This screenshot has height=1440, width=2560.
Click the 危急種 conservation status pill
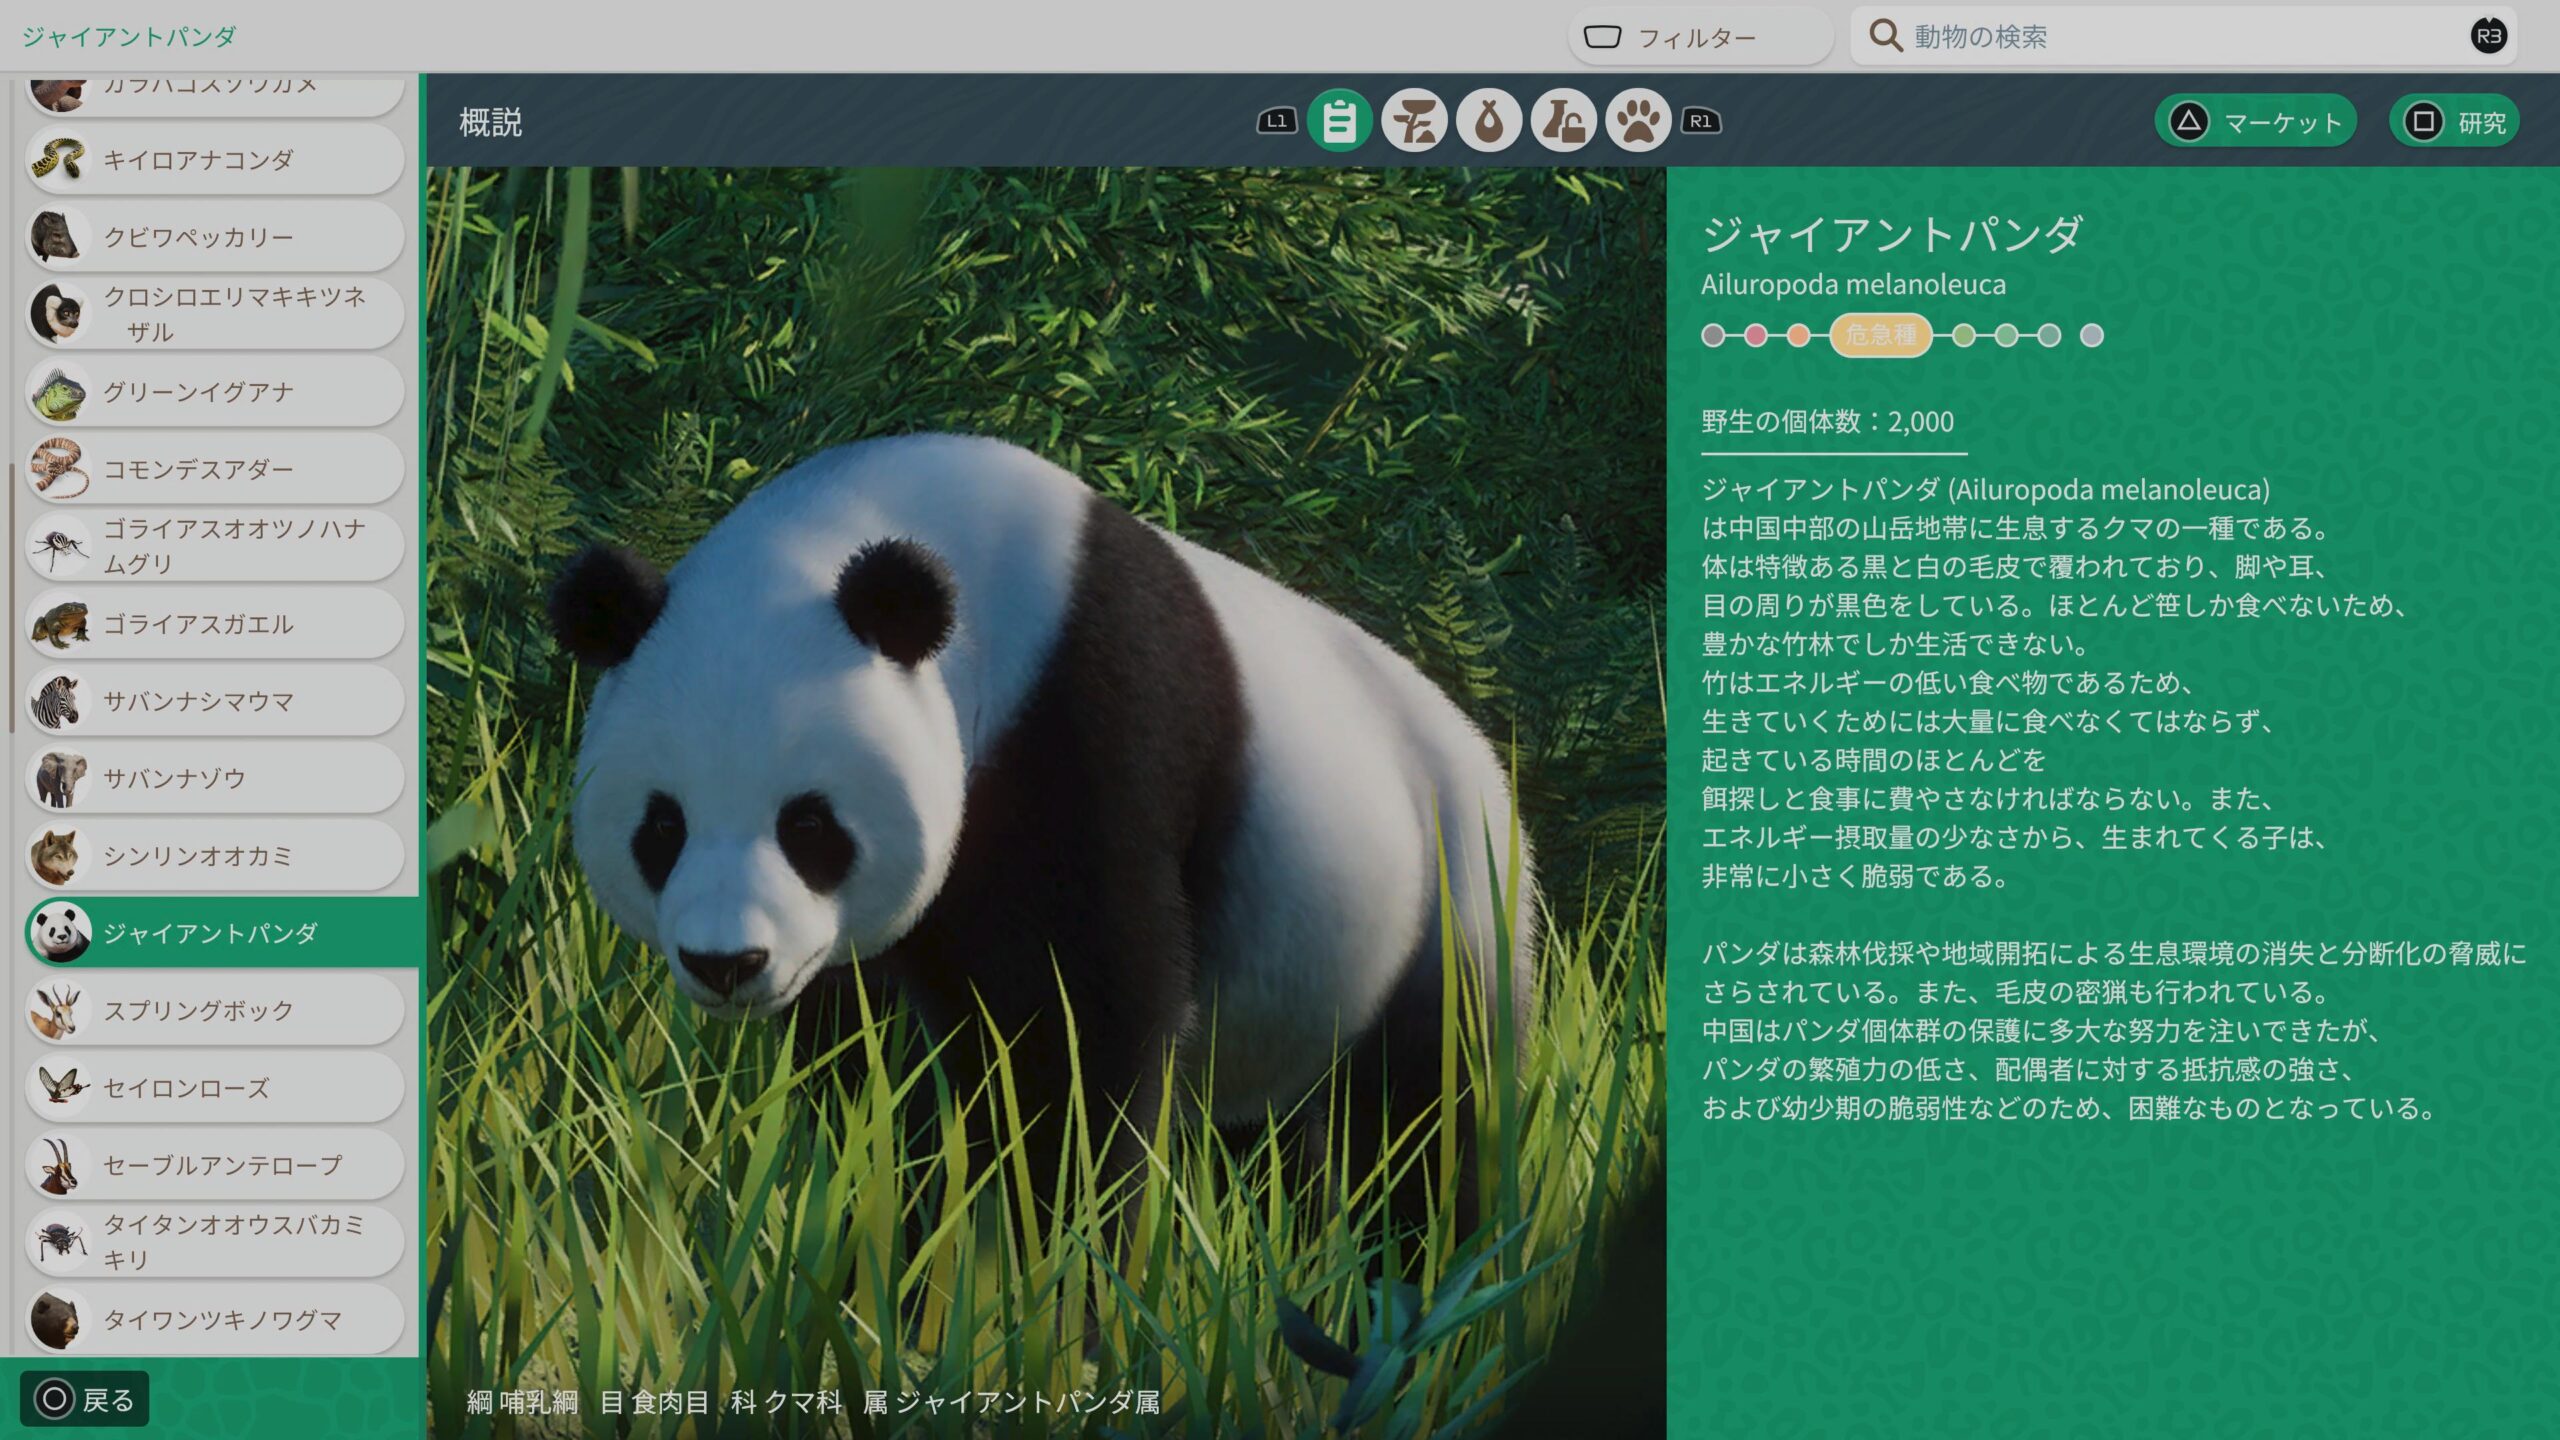click(1880, 335)
